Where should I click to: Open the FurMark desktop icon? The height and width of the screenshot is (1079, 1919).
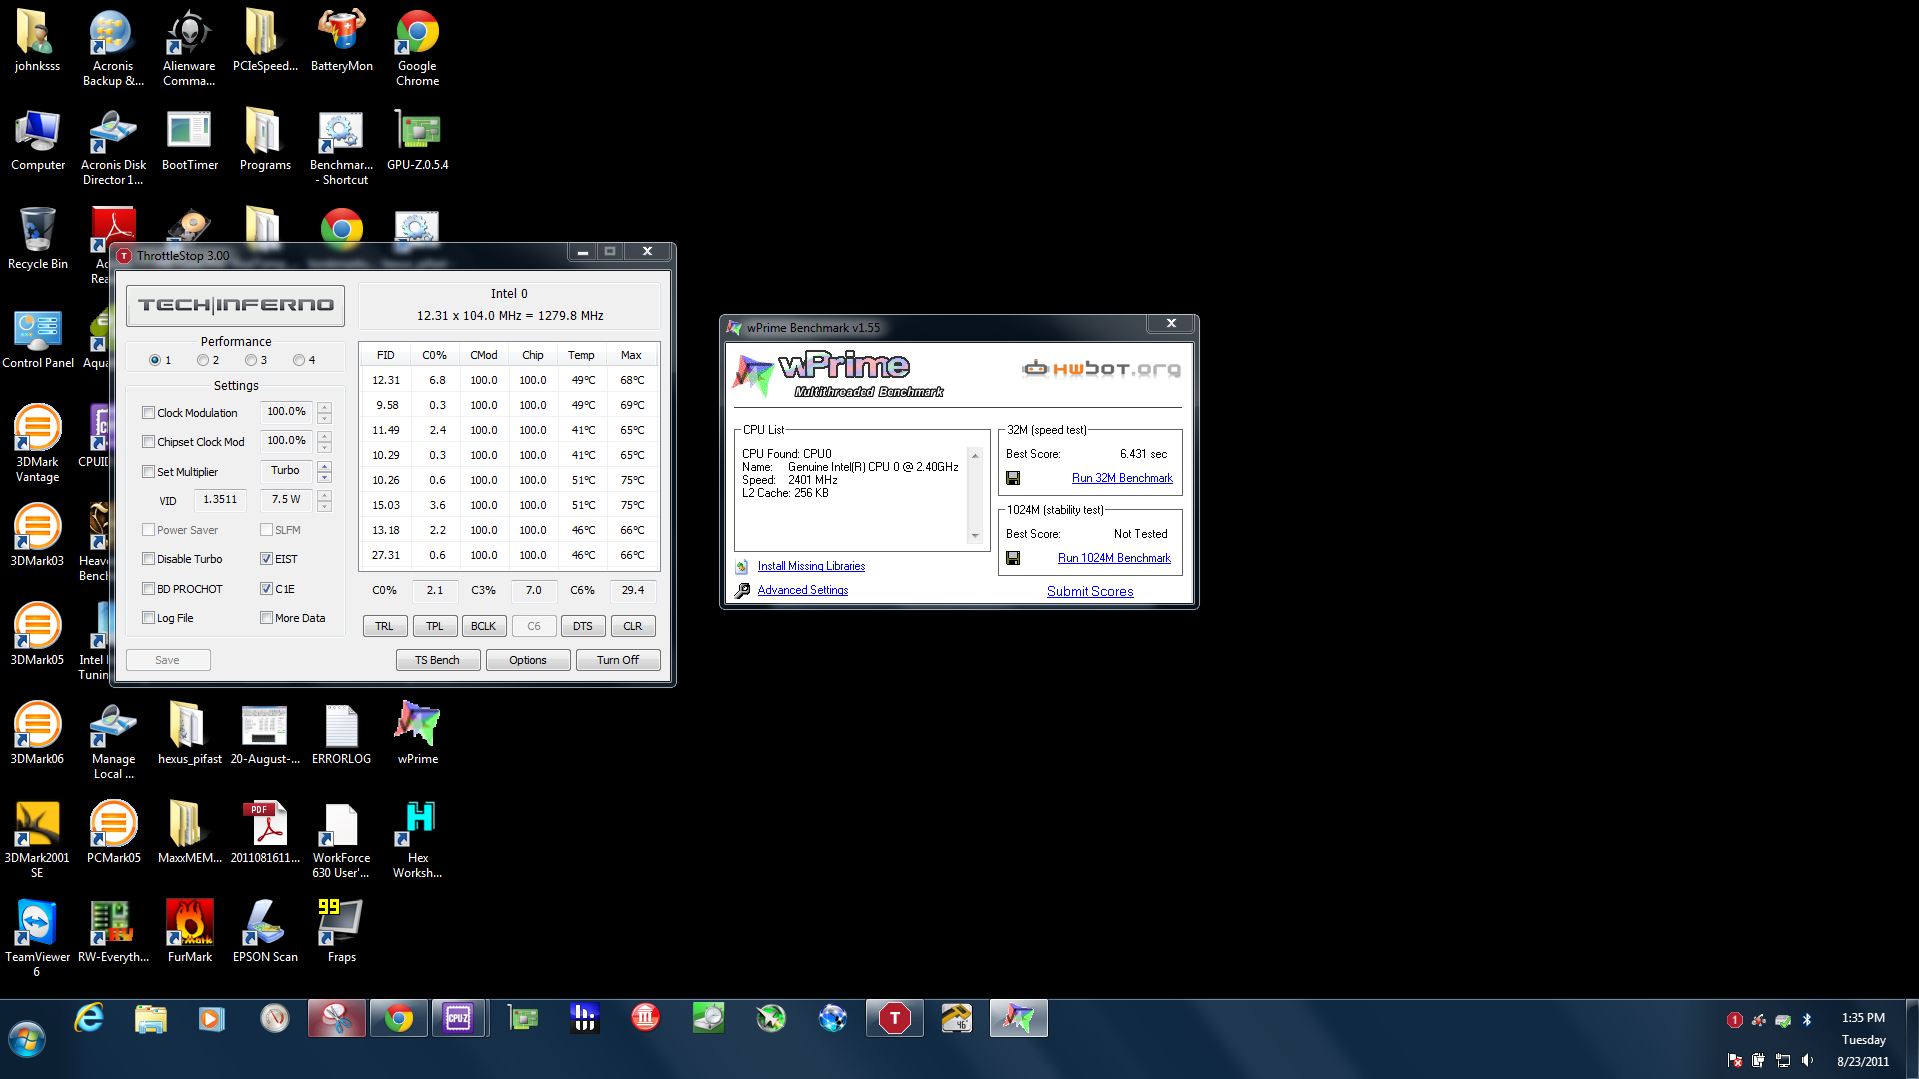coord(189,932)
